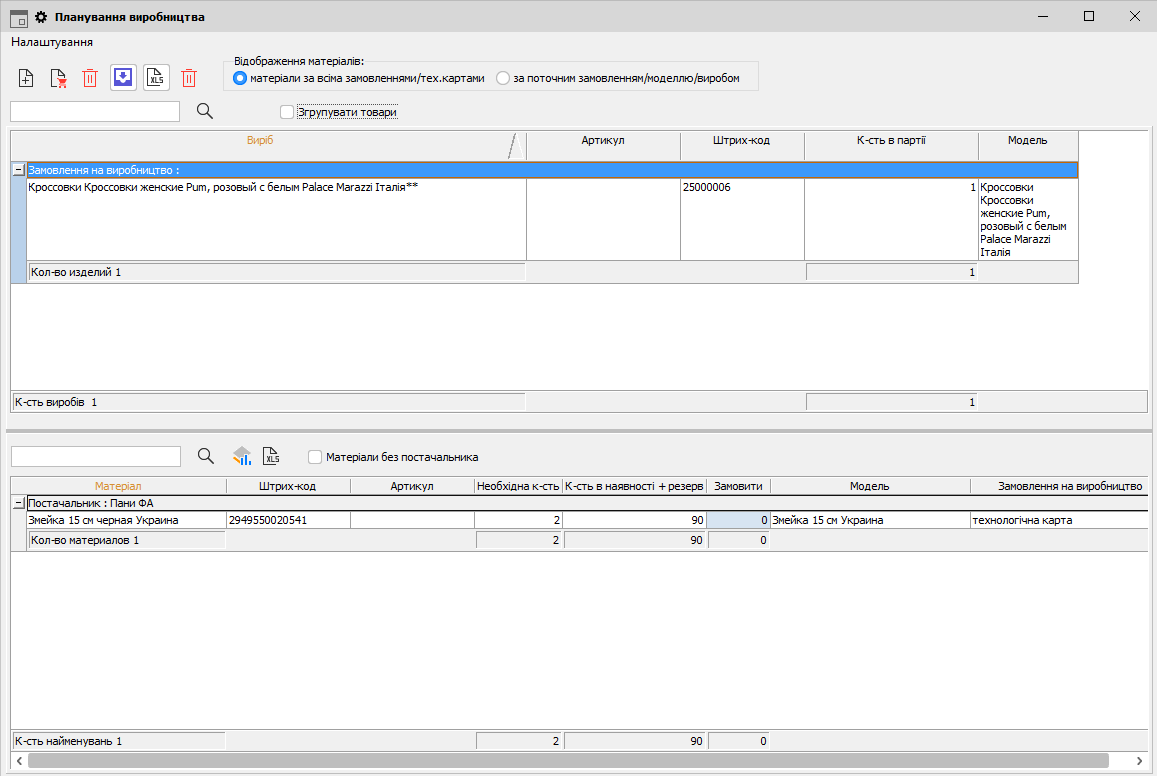Click the add new document icon
This screenshot has height=776, width=1157.
click(27, 78)
